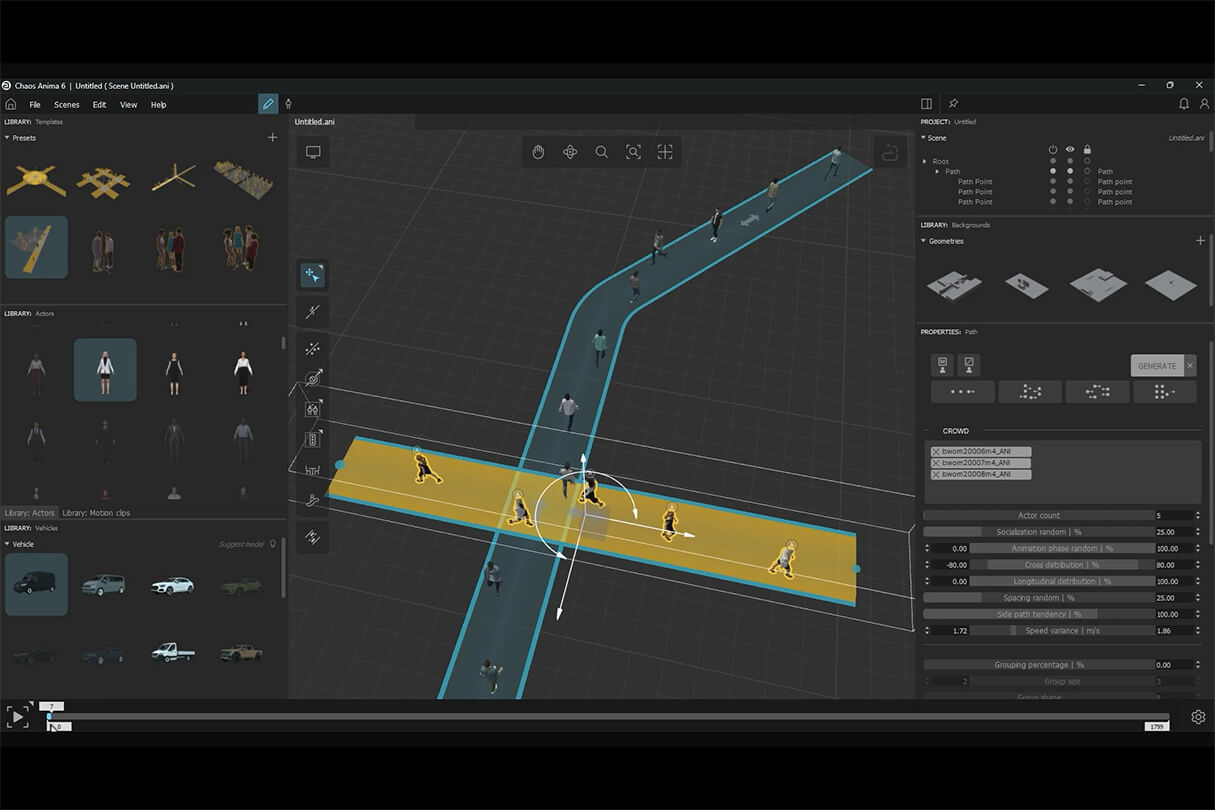
Task: Click the pin icon in top bar
Action: (953, 104)
